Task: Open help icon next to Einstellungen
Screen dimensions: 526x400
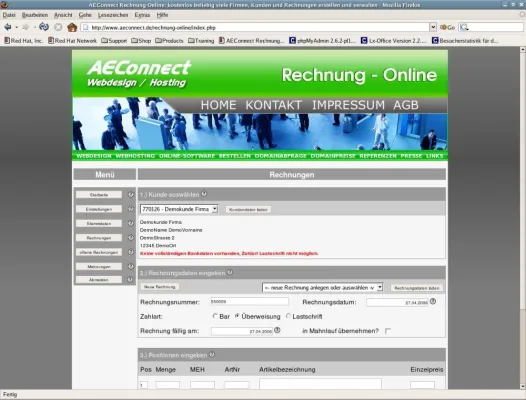Action: click(x=131, y=209)
